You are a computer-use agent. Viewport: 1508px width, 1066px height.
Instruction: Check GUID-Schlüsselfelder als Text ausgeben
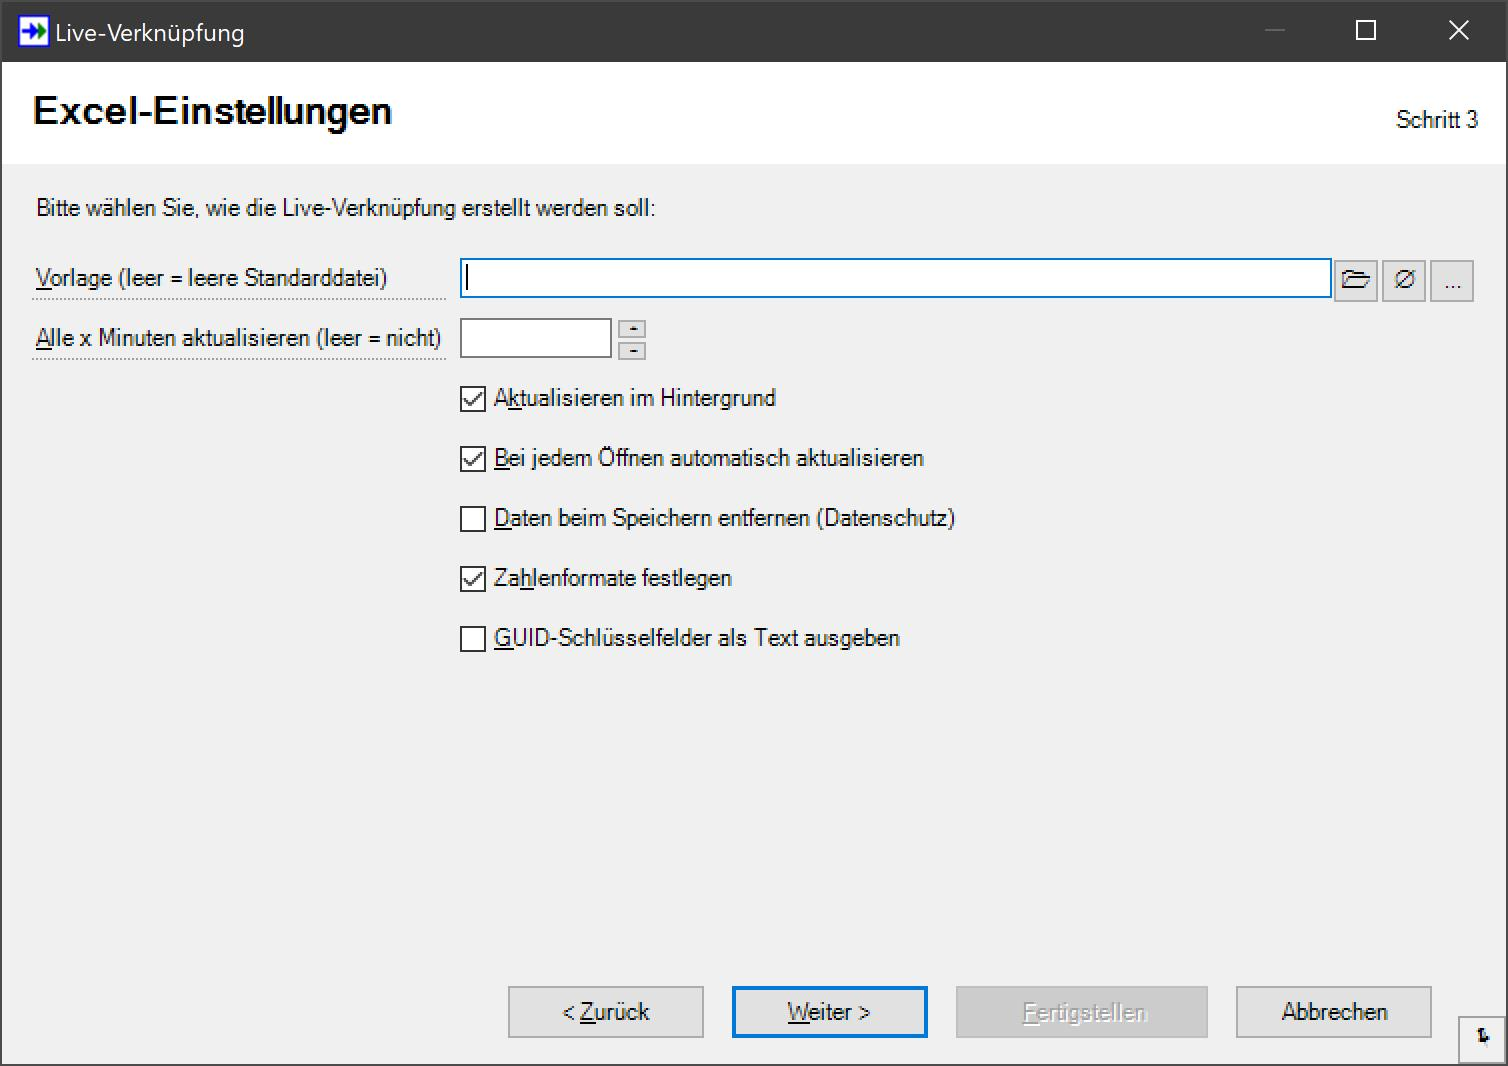tap(473, 639)
